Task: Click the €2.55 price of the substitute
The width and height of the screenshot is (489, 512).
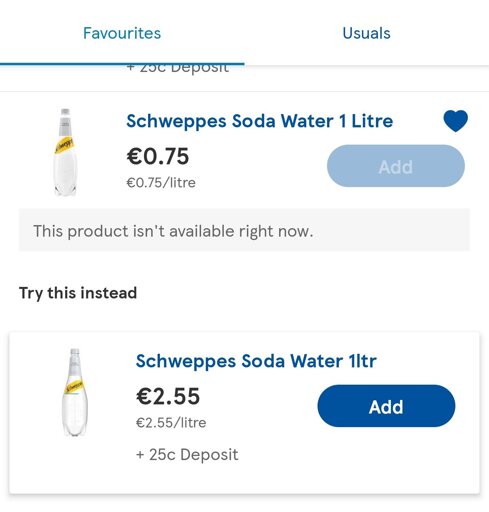Action: (x=168, y=396)
